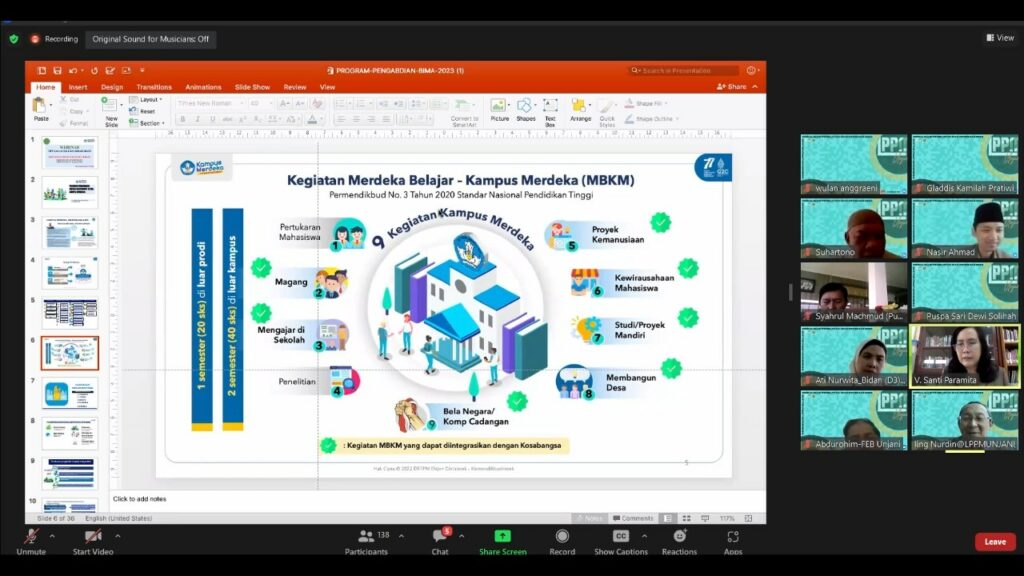
Task: Open the Shapes gallery icon
Action: coord(525,106)
